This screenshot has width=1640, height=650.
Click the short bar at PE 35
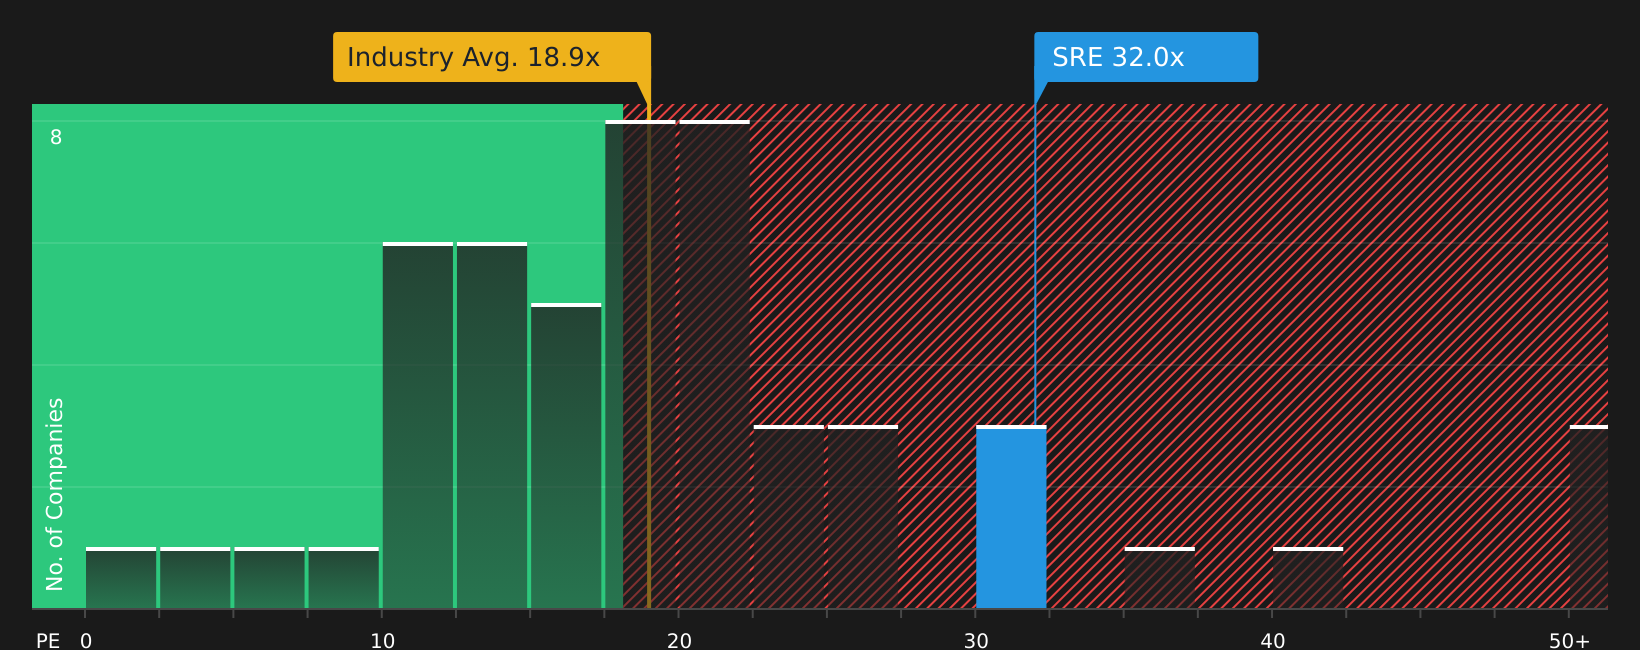[x=1160, y=578]
